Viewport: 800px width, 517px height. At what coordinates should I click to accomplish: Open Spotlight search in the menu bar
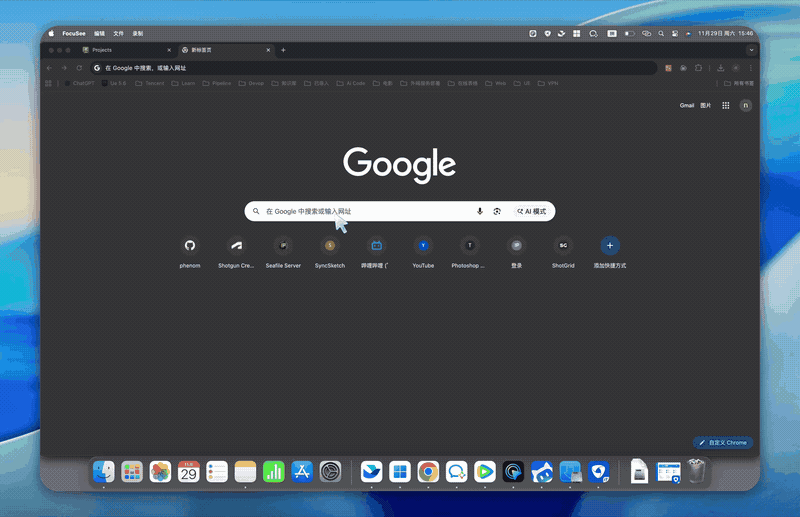661,34
